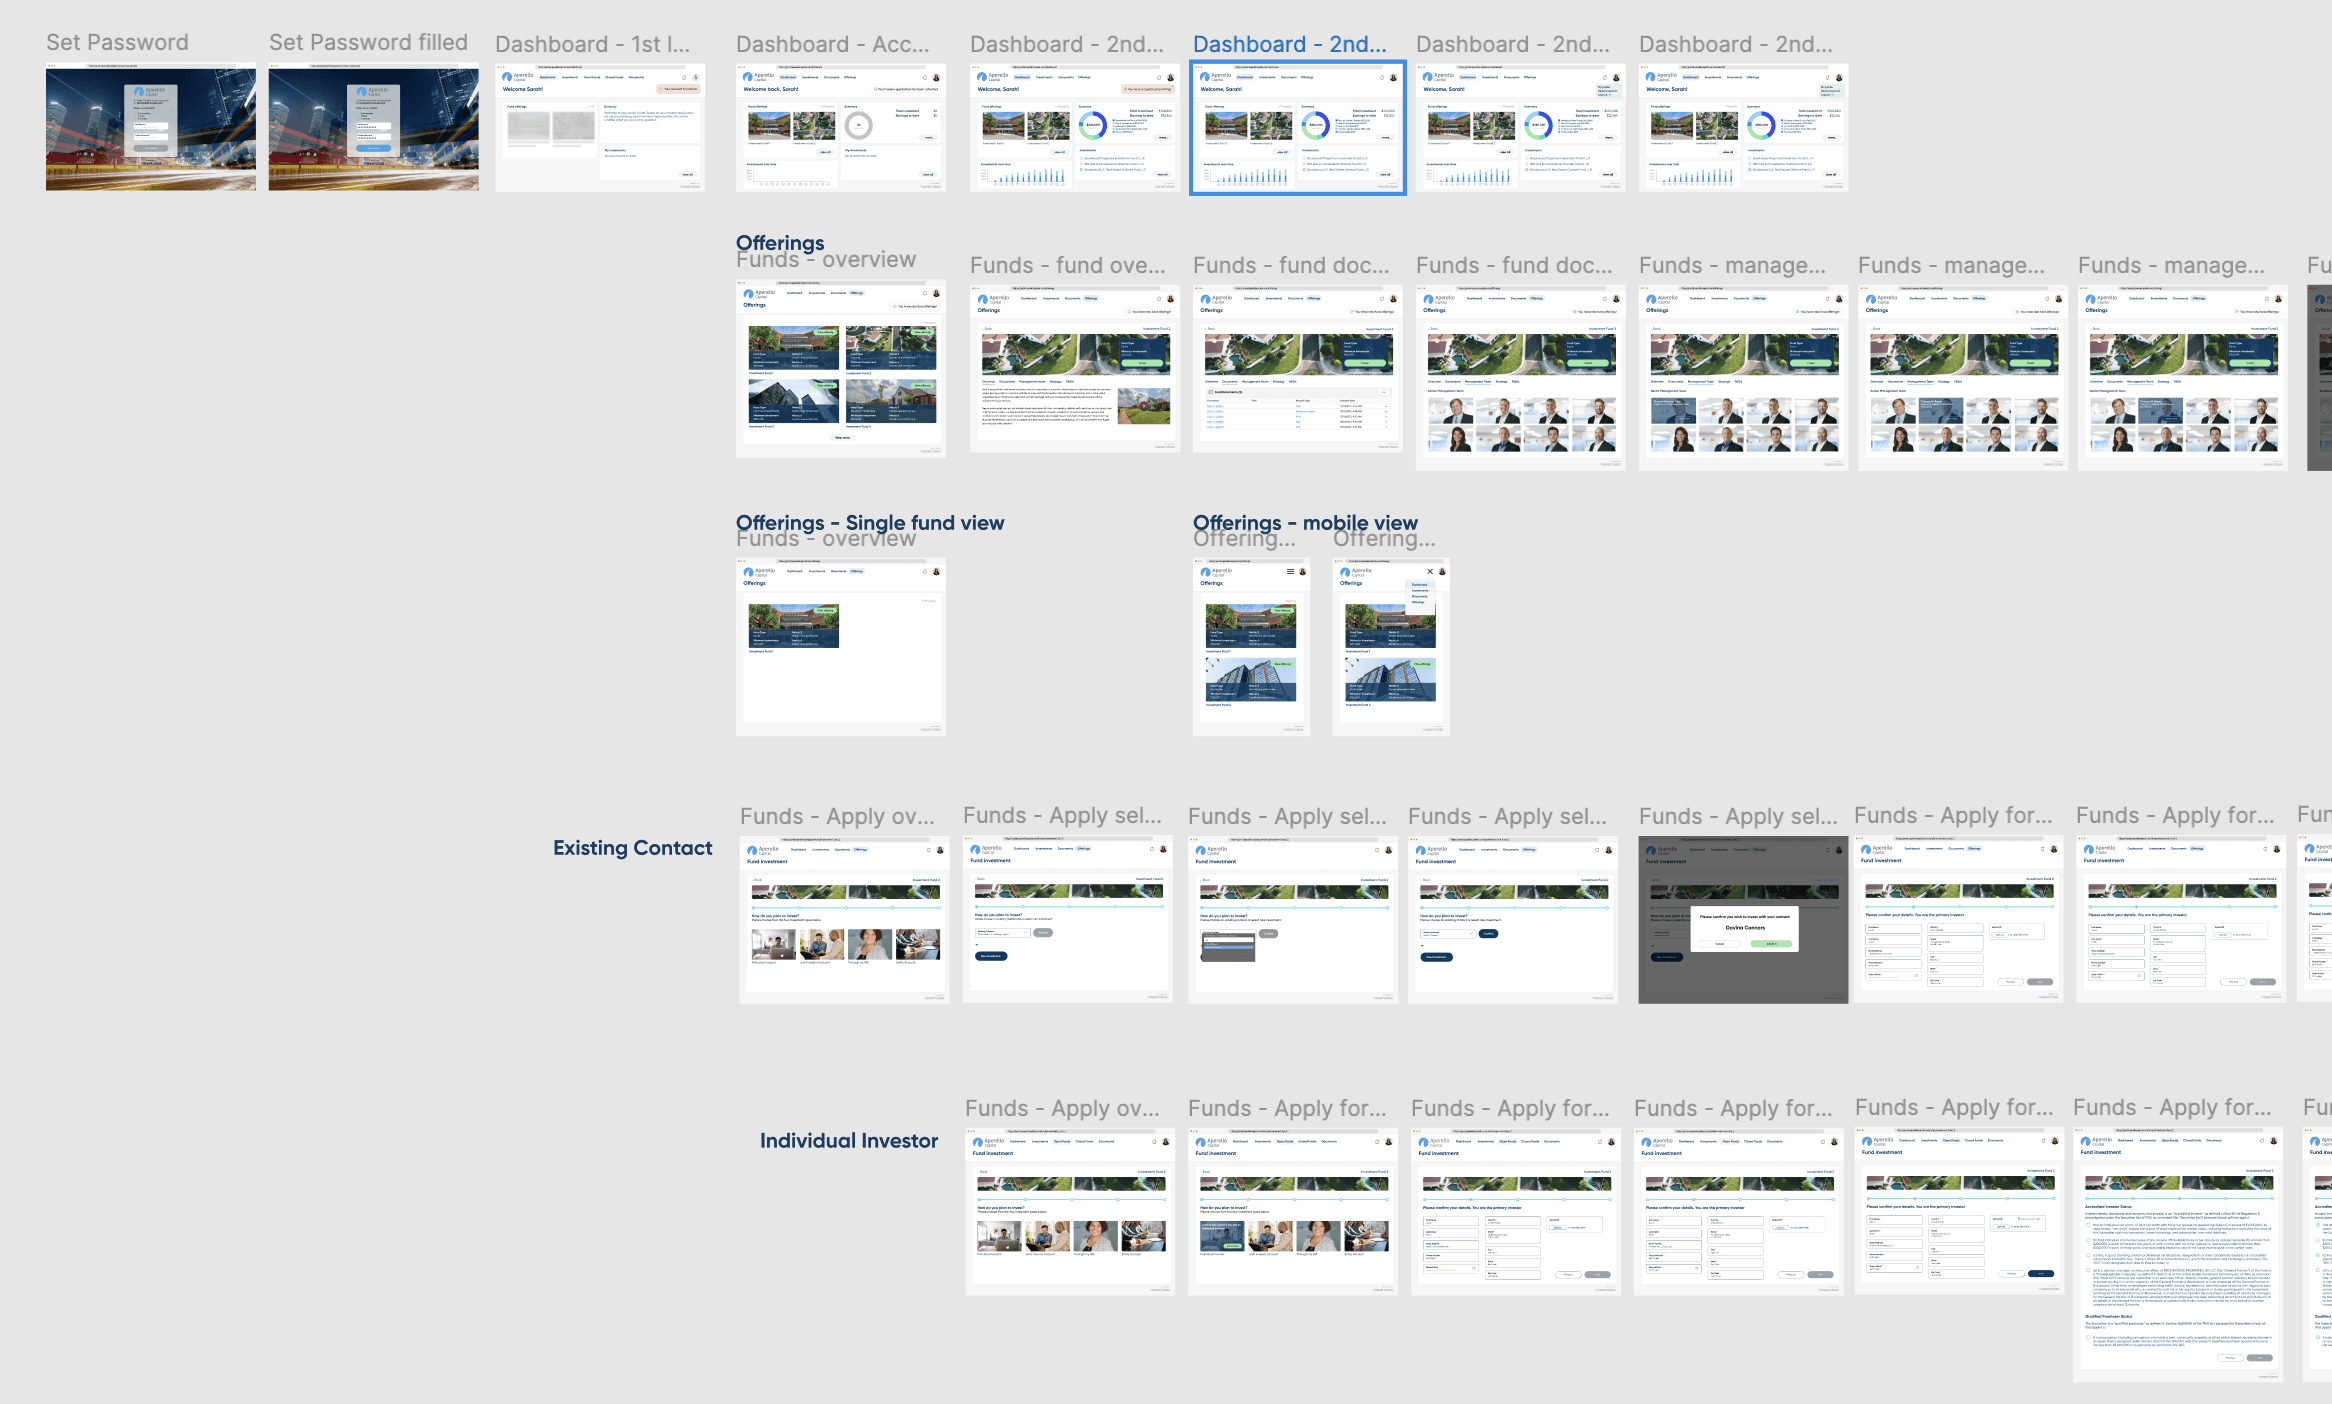Click the highlighted blue 'Dashboard - 2nd...' label

1289,44
